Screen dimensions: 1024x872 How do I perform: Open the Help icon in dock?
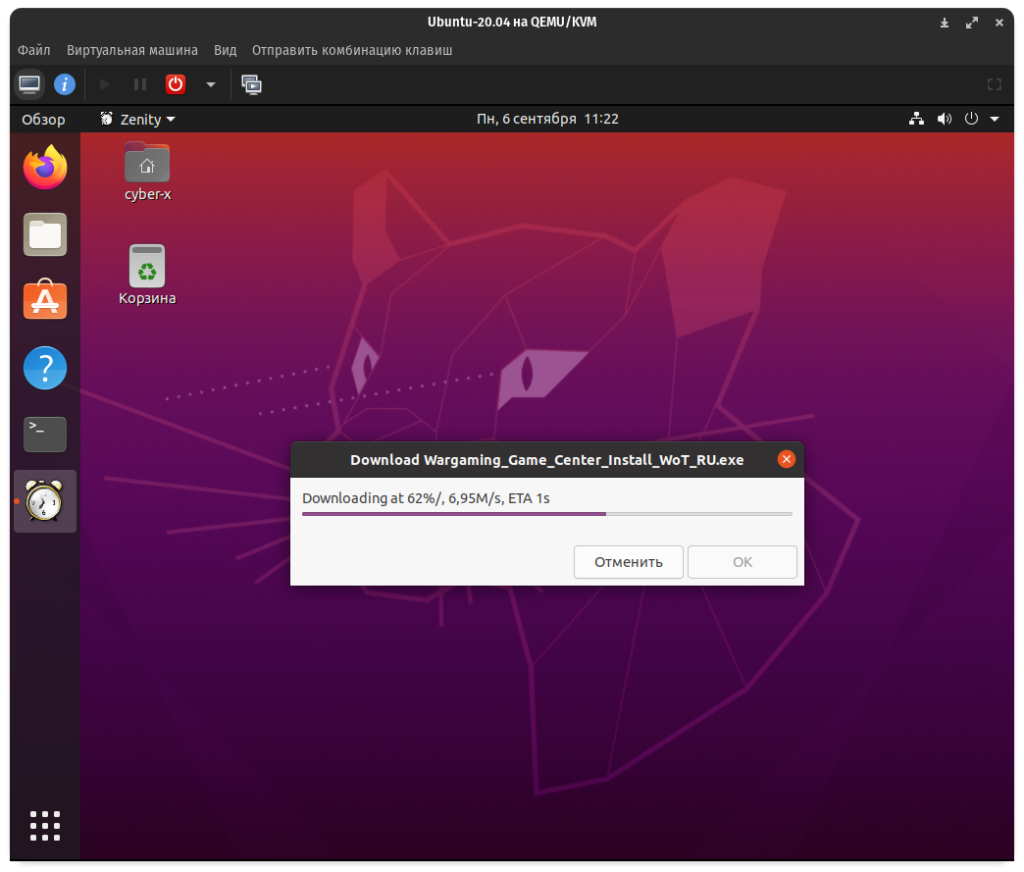pyautogui.click(x=45, y=368)
